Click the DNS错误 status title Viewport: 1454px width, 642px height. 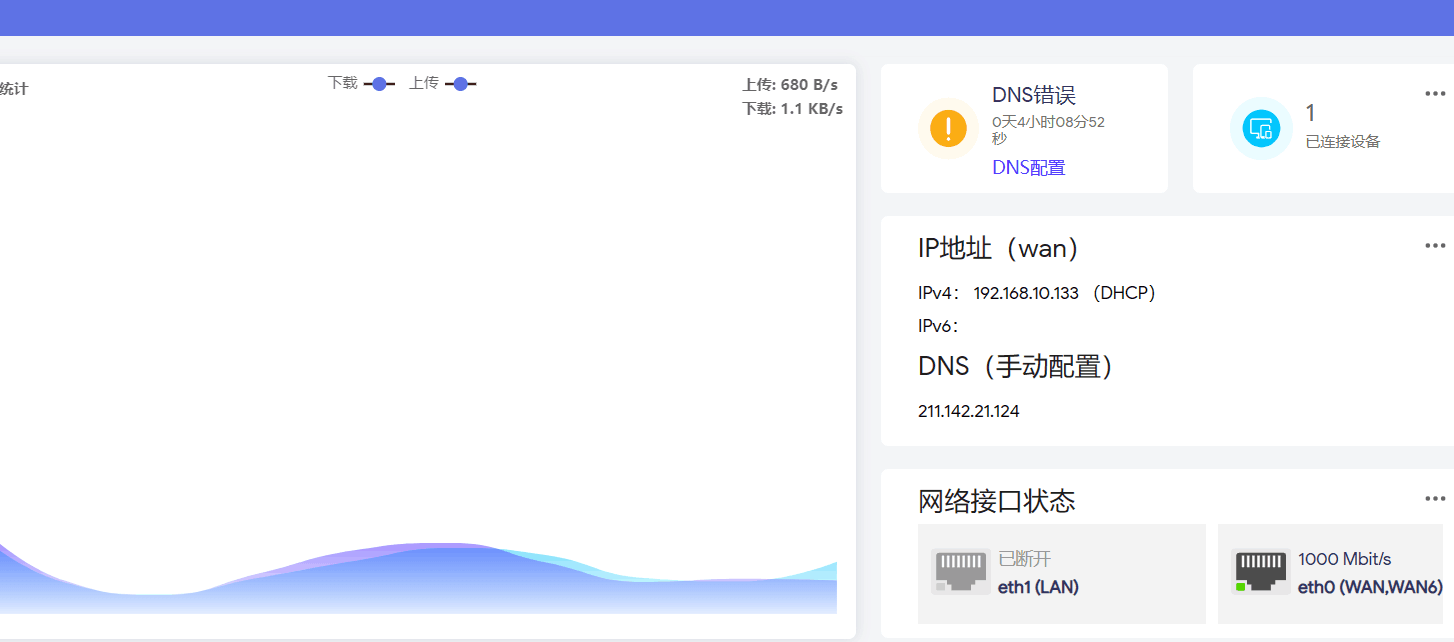(x=1033, y=95)
